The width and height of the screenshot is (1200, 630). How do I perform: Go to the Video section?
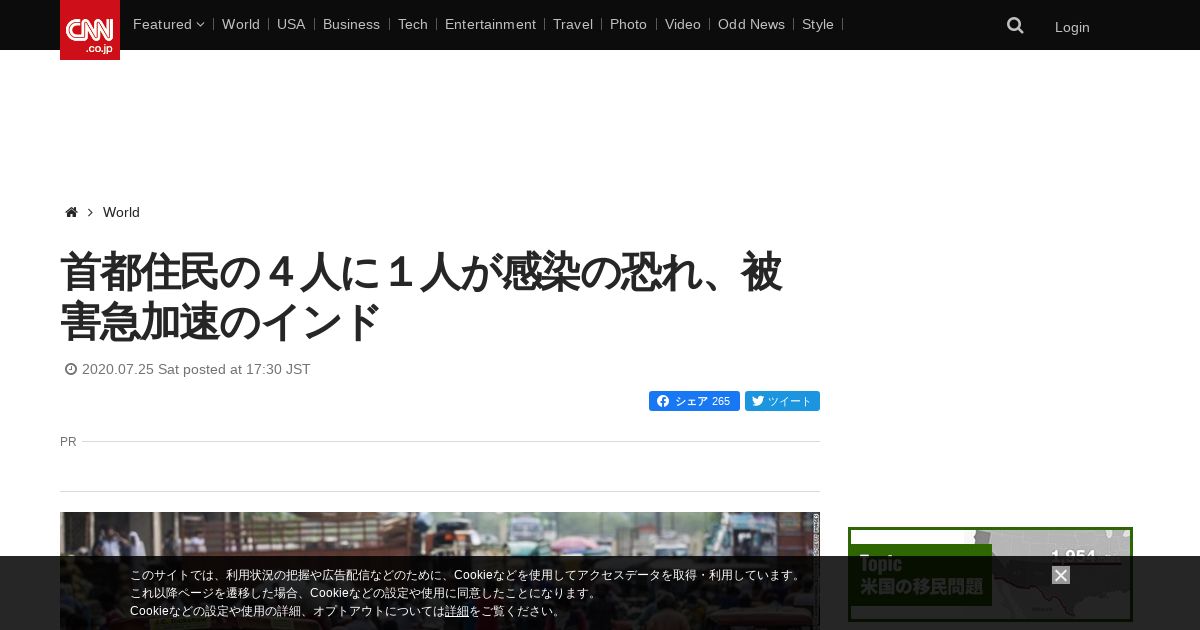[683, 24]
